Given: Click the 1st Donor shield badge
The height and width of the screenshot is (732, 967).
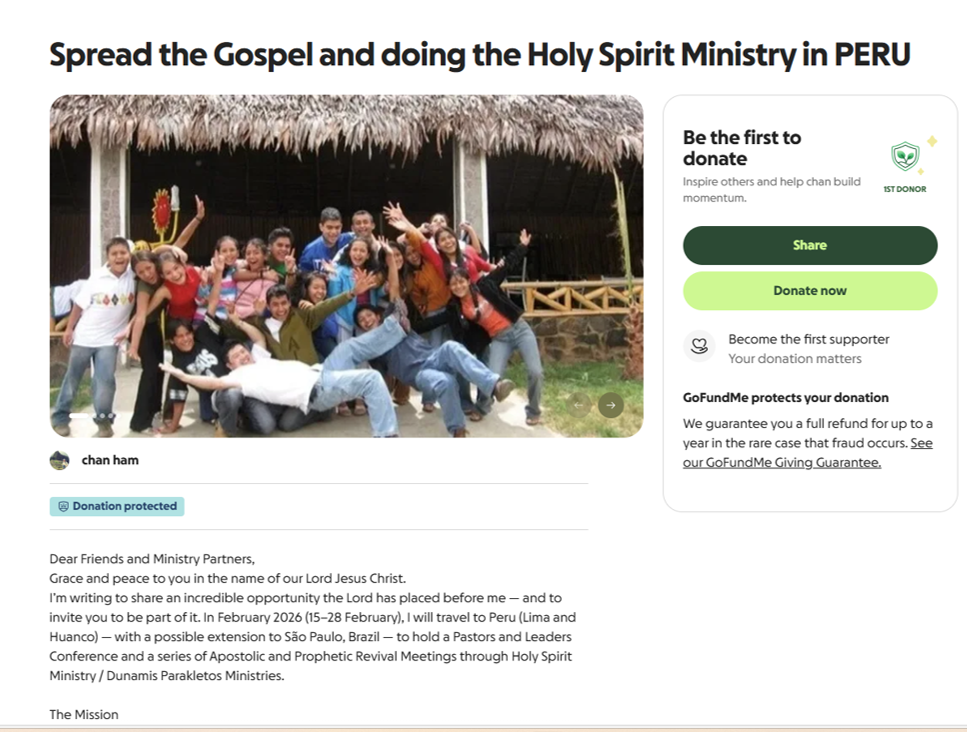Looking at the screenshot, I should [904, 157].
